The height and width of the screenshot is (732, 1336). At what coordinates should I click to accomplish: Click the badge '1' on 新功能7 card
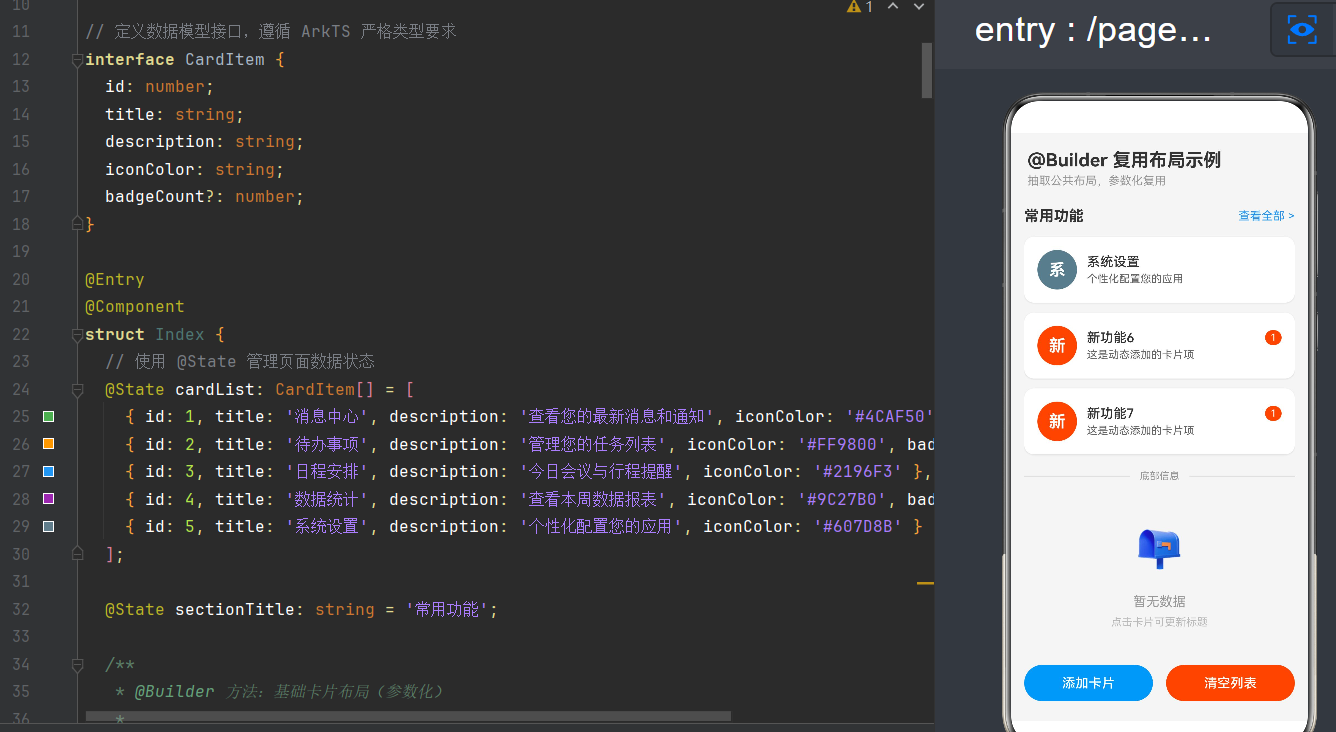(x=1273, y=414)
